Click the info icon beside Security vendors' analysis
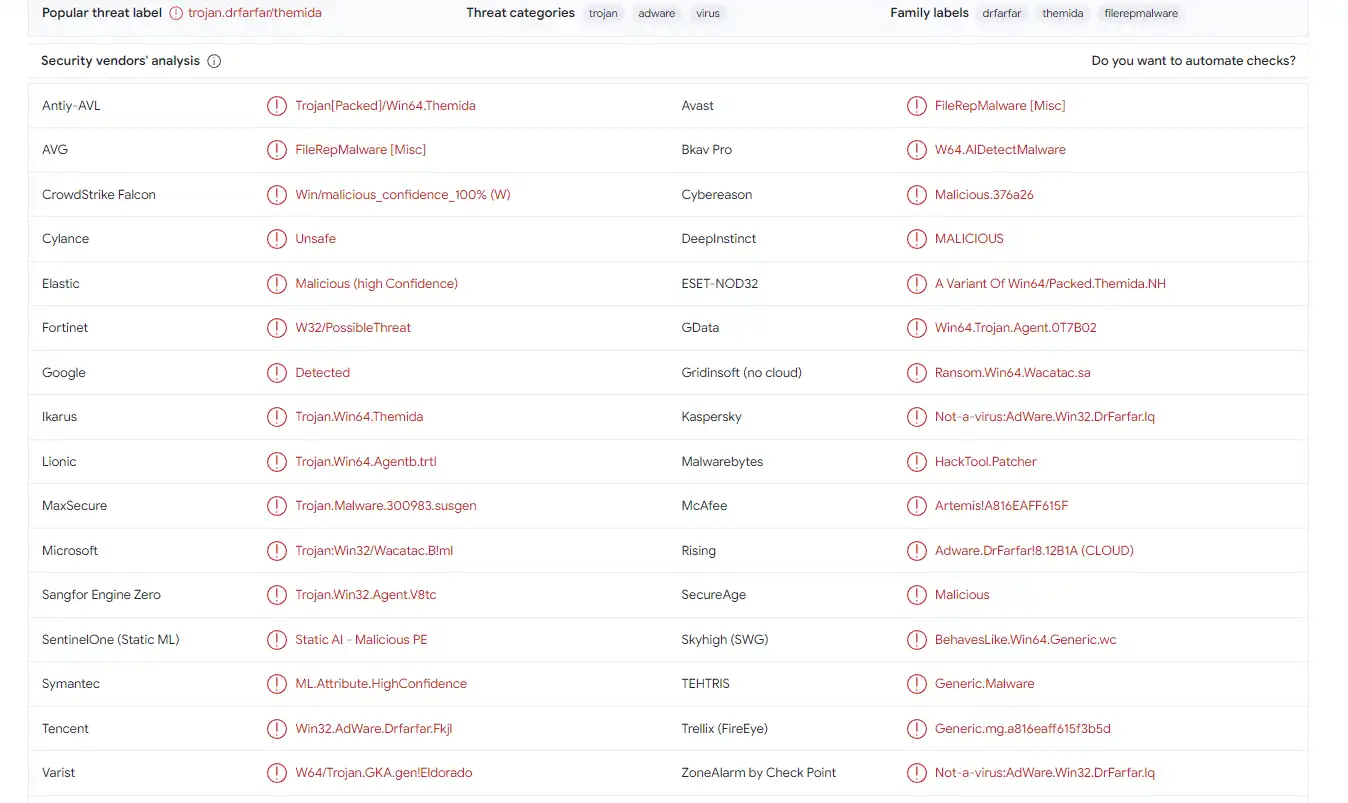Image resolution: width=1348 pixels, height=803 pixels. (214, 61)
